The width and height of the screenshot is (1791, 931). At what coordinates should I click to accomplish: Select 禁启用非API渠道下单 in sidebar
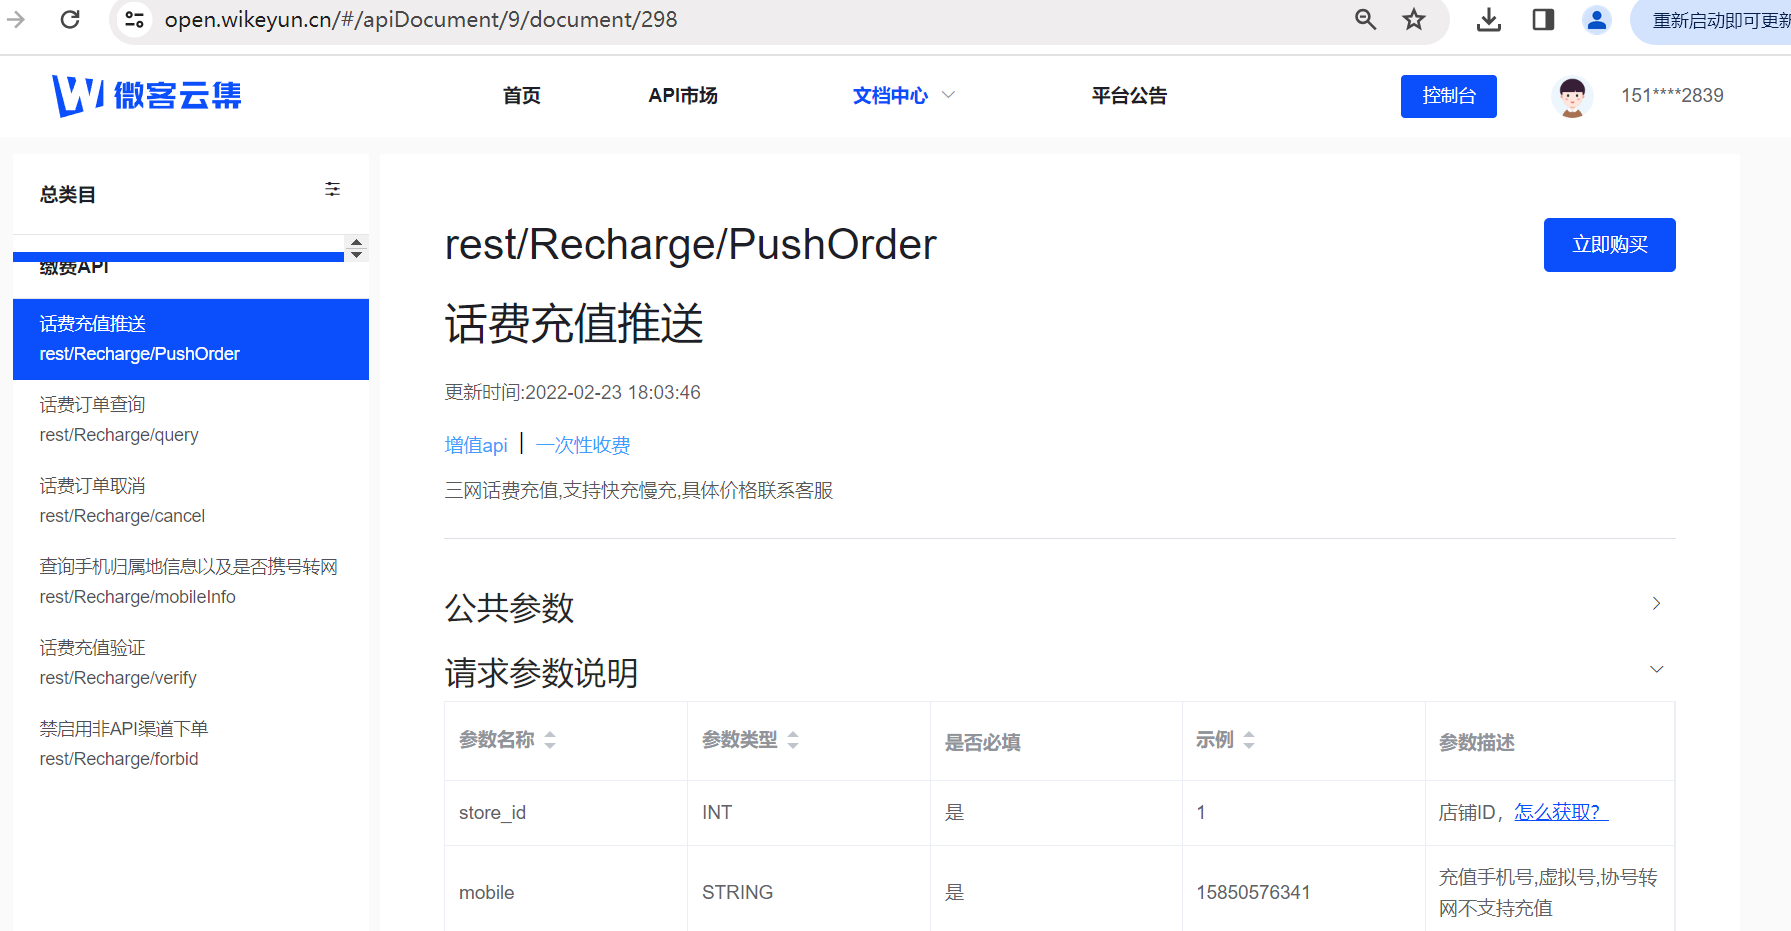click(x=191, y=744)
